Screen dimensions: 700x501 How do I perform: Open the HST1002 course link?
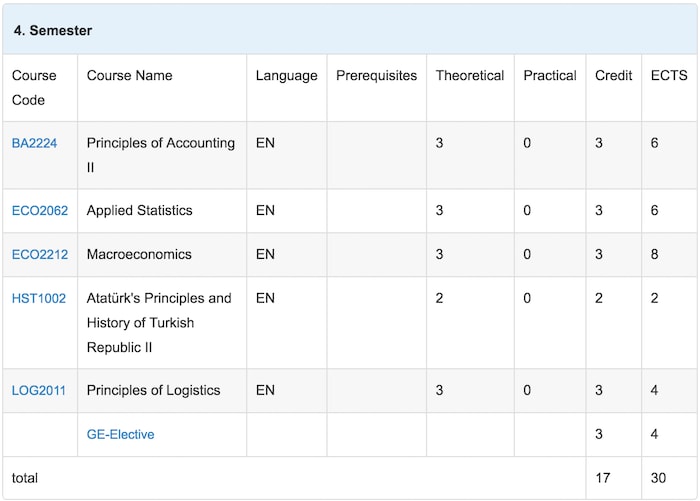tap(39, 299)
